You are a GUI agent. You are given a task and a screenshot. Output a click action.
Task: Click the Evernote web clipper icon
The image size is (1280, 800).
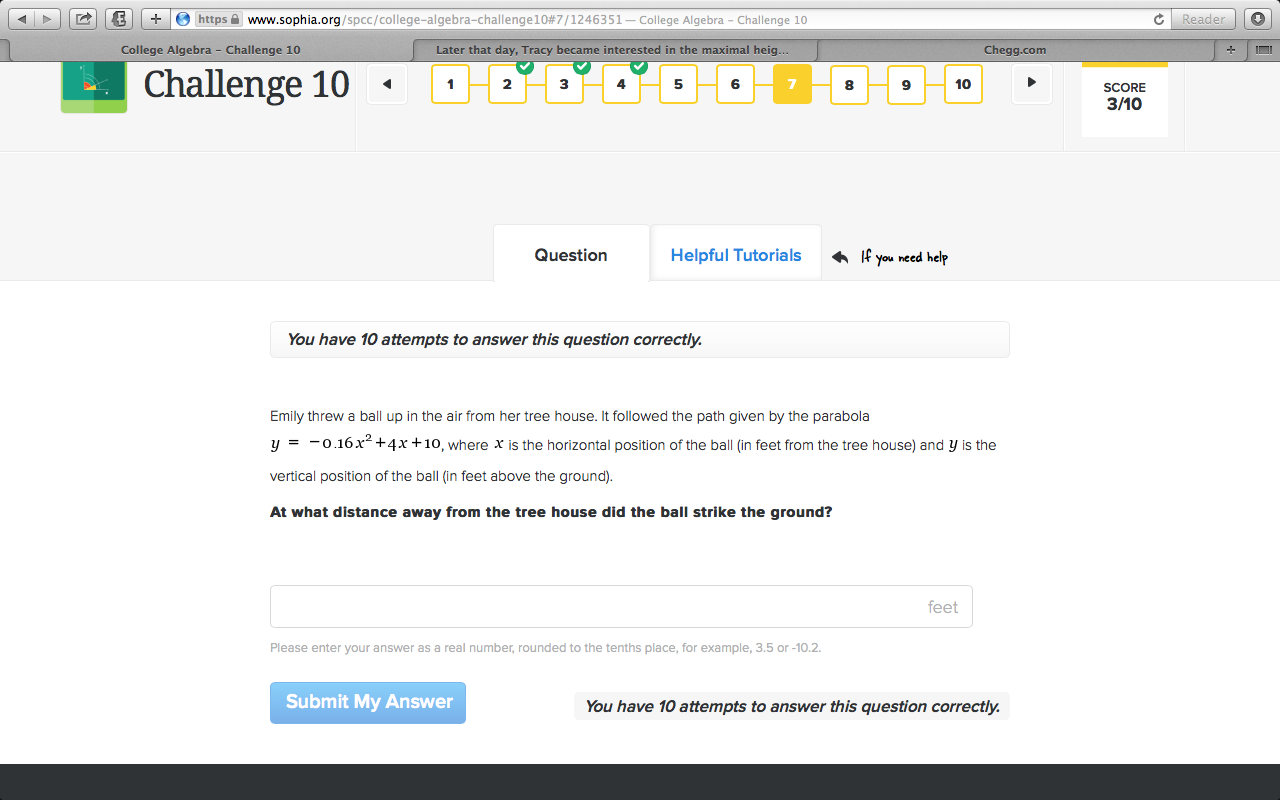point(118,18)
